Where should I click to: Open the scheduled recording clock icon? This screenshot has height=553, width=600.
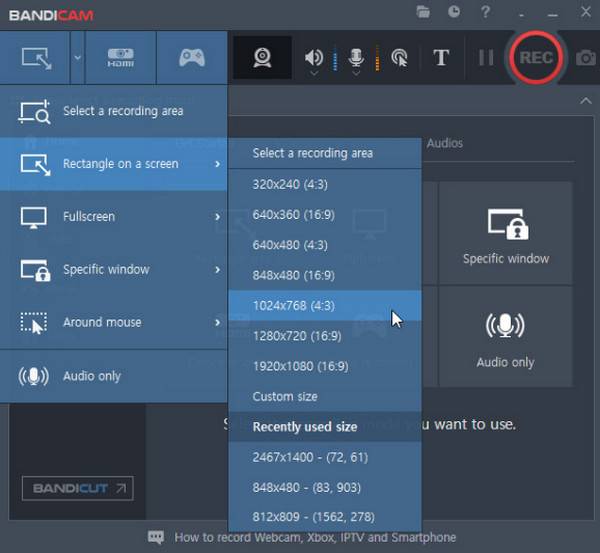click(x=454, y=12)
